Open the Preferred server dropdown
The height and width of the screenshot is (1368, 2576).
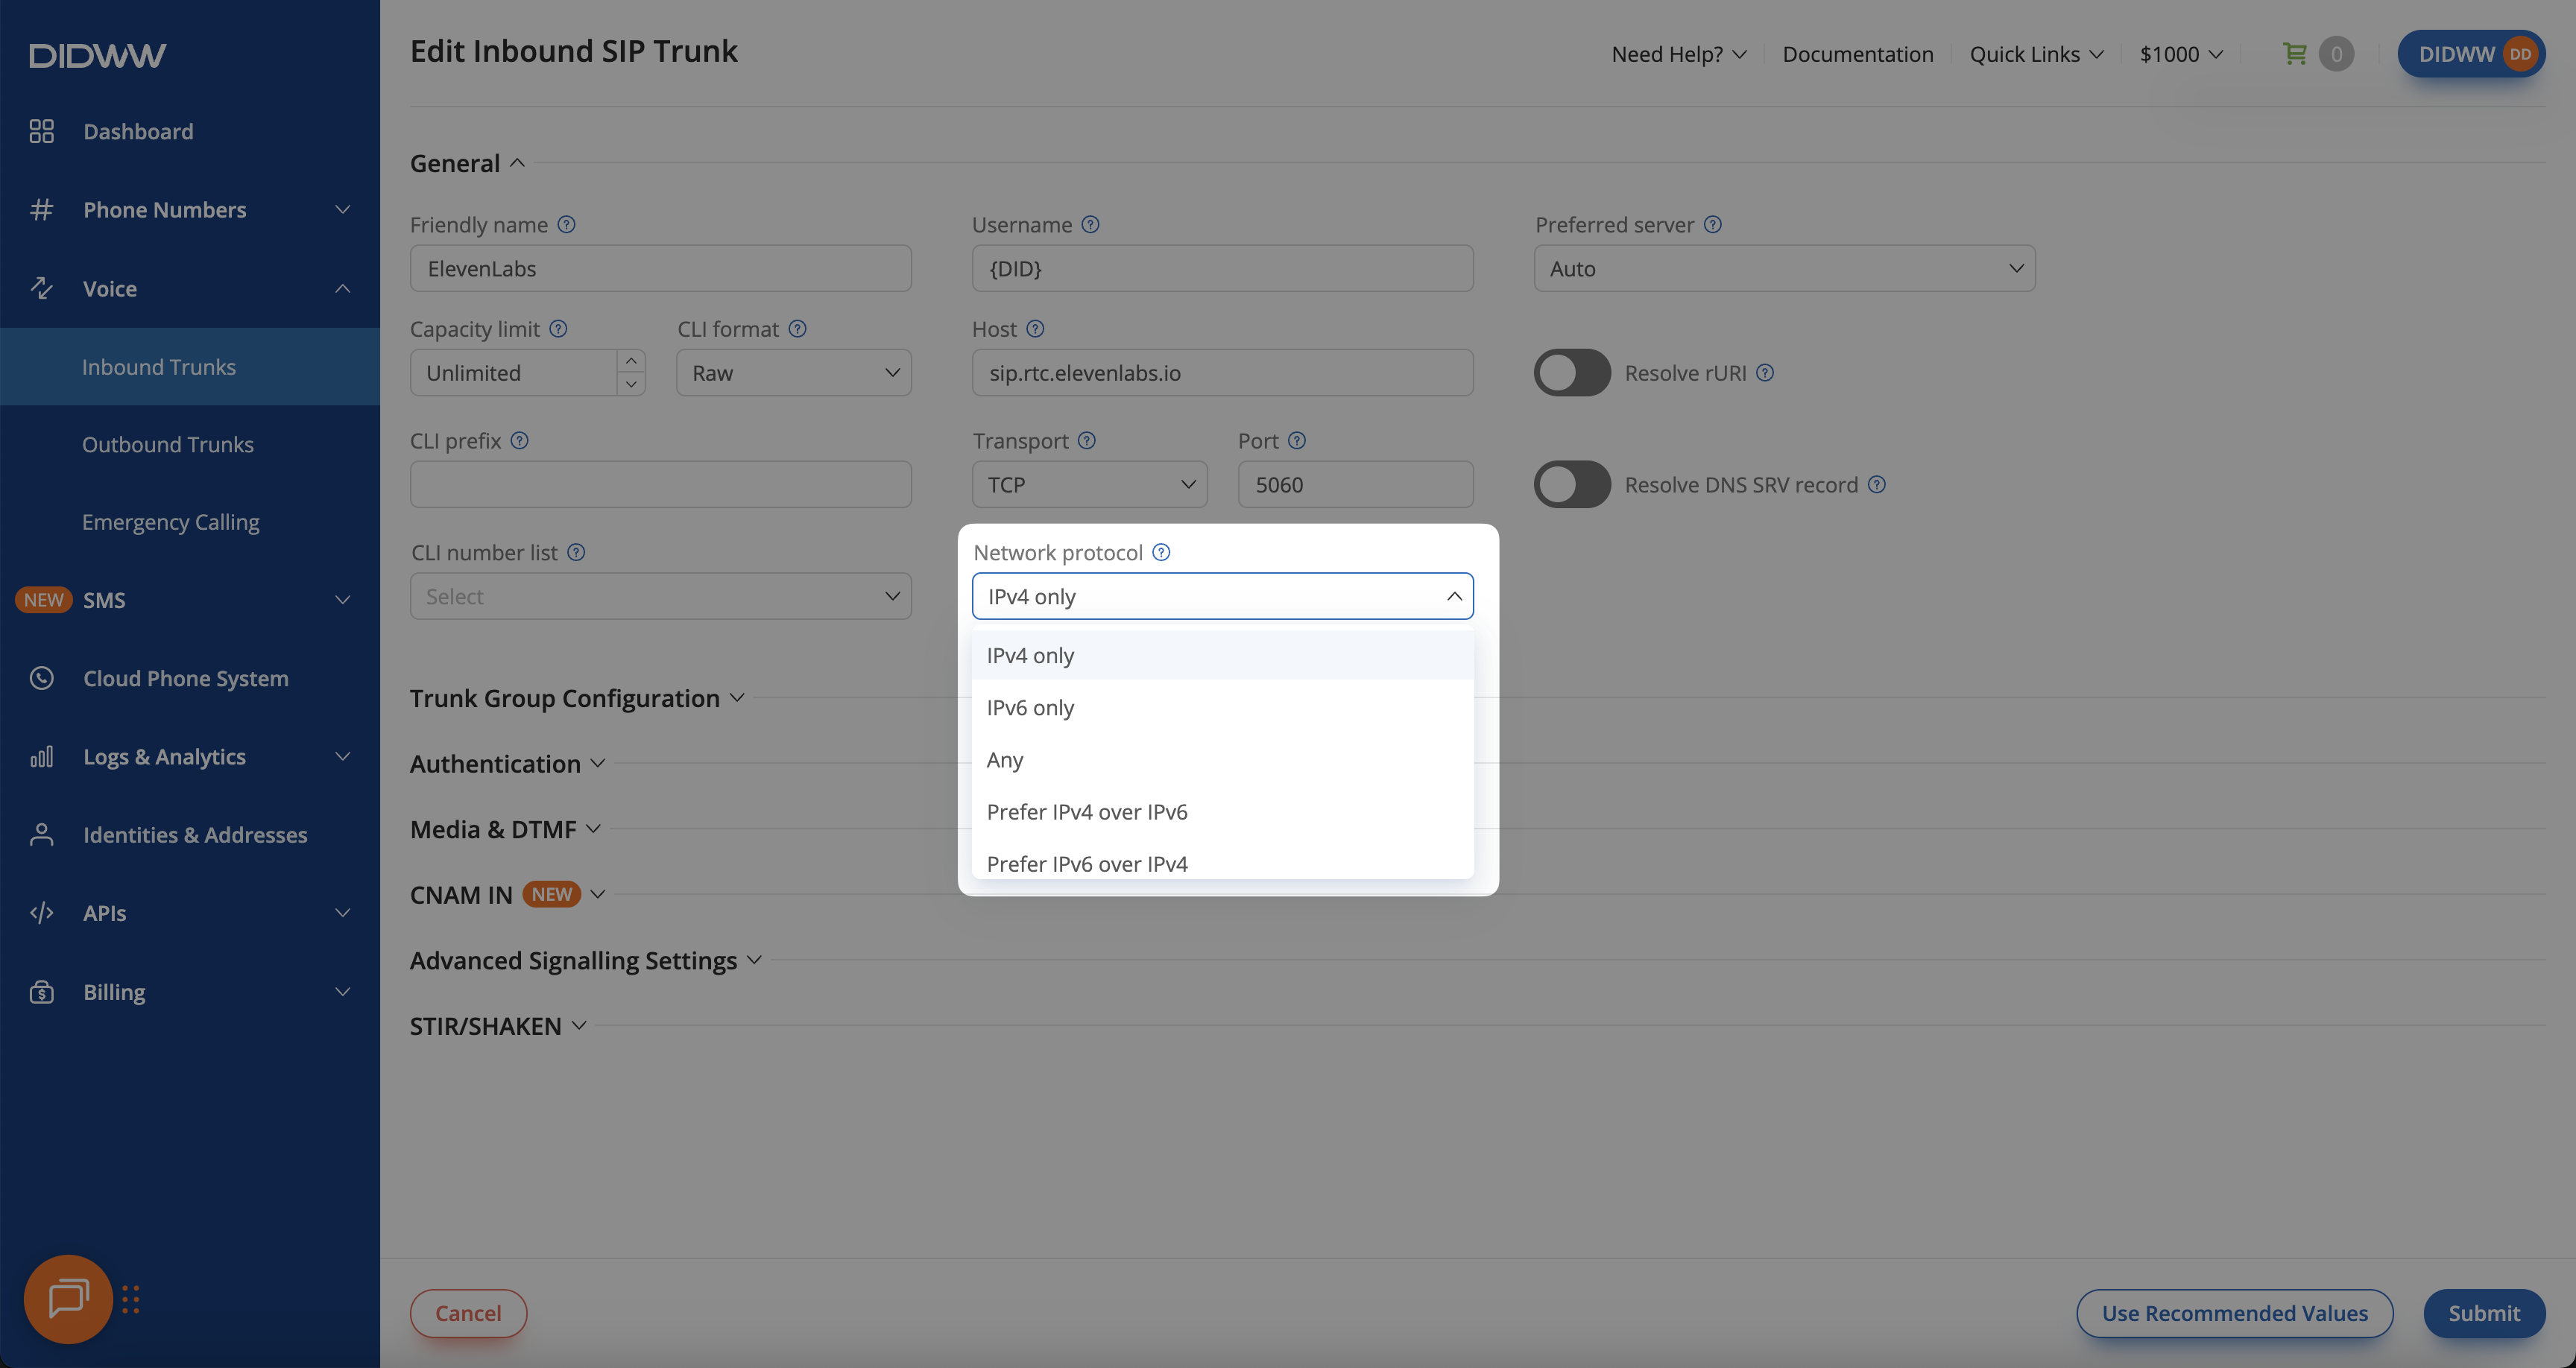(x=1784, y=268)
